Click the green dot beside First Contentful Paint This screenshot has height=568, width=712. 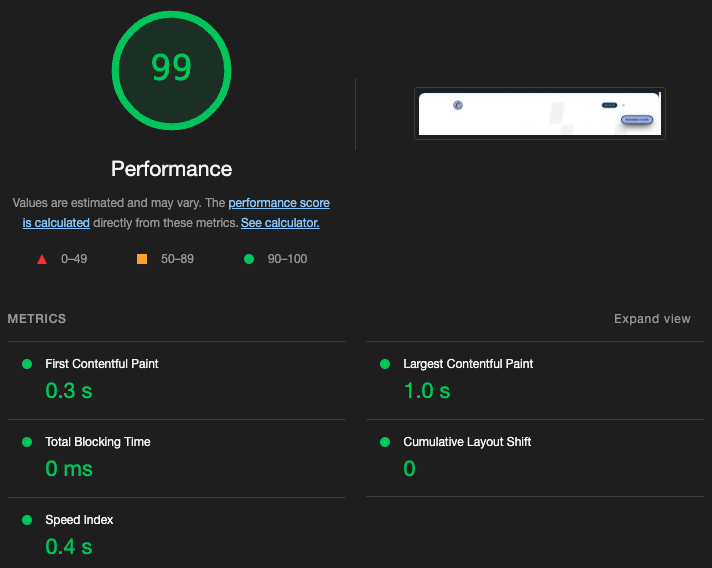(x=27, y=364)
